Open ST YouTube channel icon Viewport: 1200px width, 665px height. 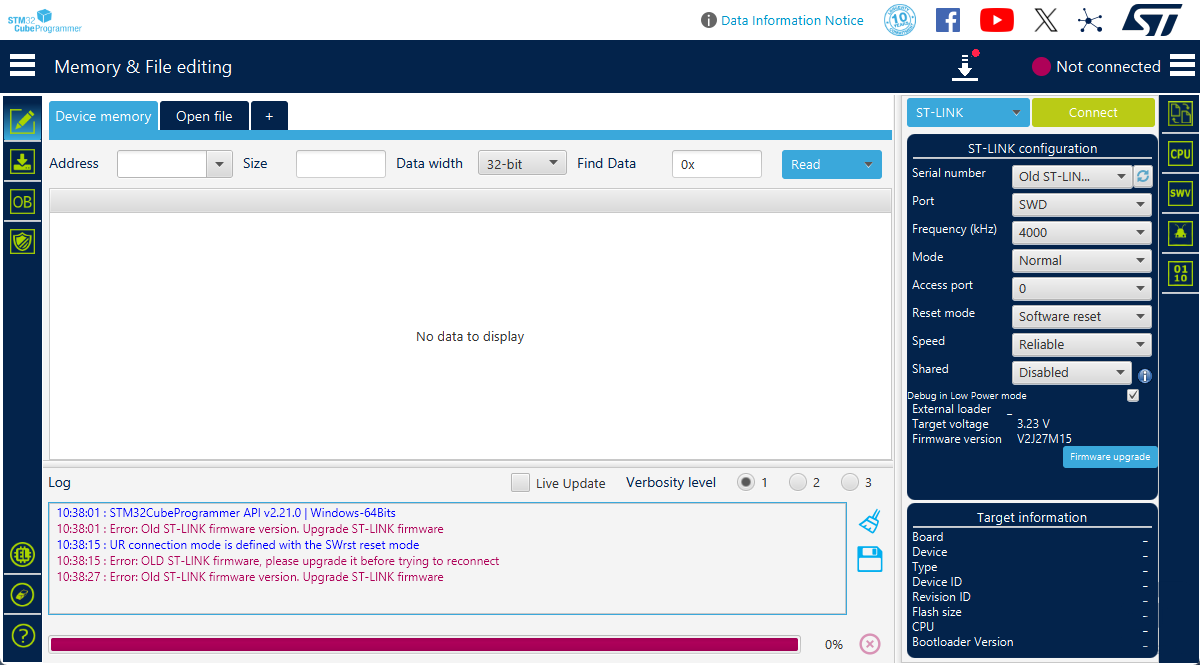[x=996, y=20]
